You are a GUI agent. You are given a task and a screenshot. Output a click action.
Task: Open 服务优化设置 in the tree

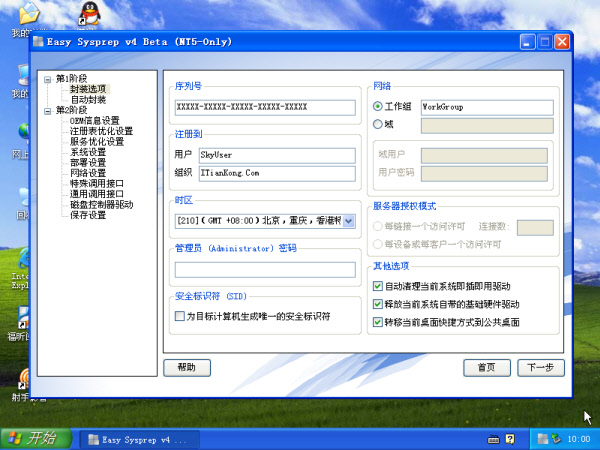pyautogui.click(x=97, y=142)
